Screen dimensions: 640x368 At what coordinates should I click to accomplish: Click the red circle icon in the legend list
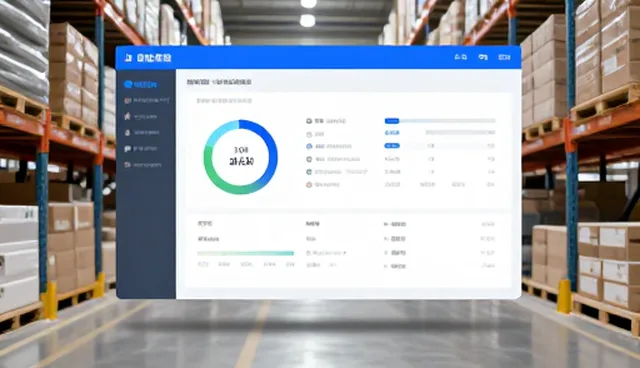click(x=309, y=185)
